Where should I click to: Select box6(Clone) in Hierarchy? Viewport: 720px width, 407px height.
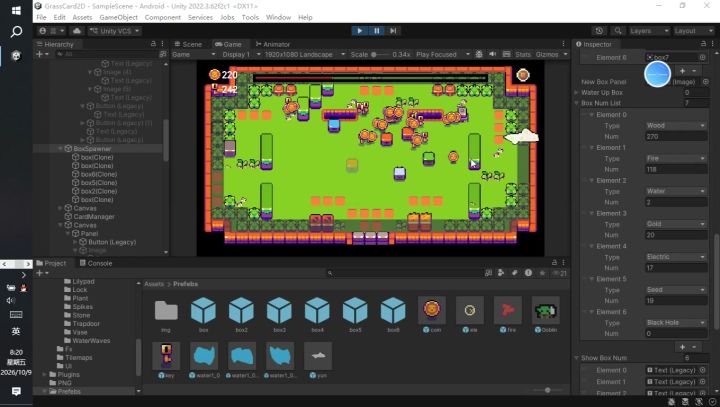[x=99, y=174]
